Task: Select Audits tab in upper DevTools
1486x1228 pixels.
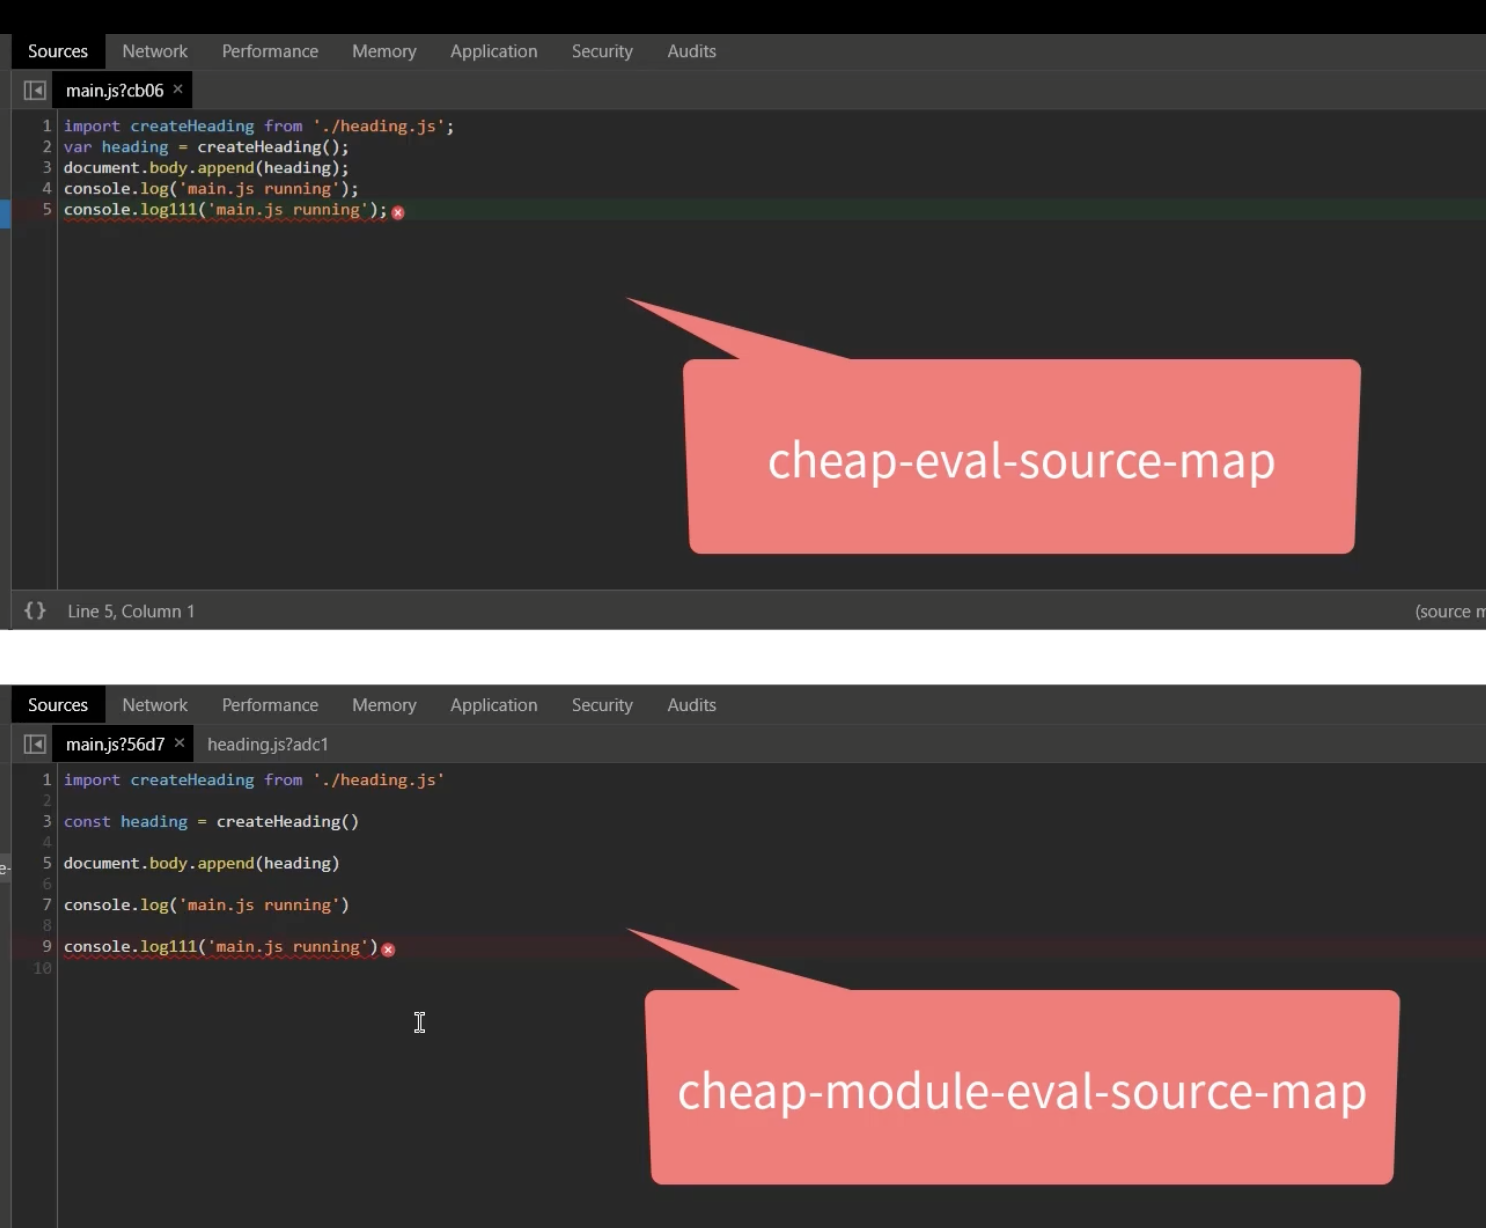Action: [x=692, y=51]
